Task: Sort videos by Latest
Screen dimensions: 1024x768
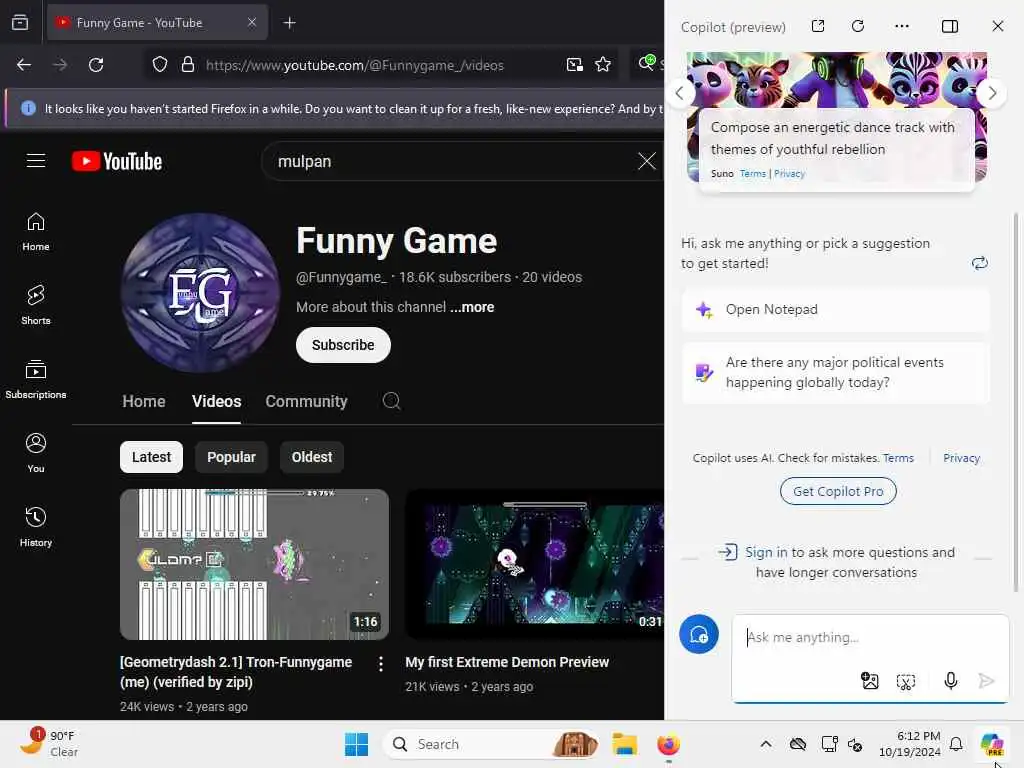Action: coord(152,457)
